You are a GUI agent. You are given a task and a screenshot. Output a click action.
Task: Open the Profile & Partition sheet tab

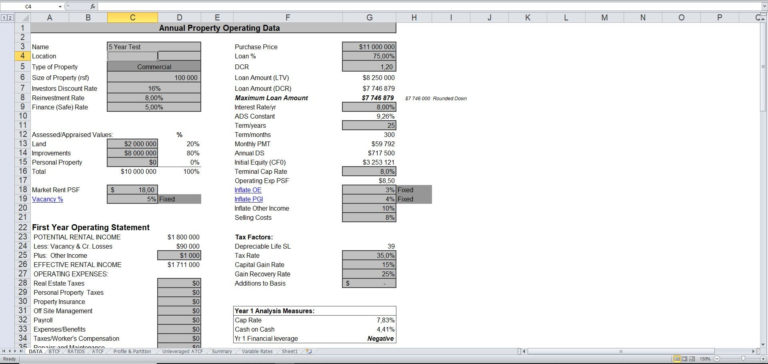coord(132,351)
